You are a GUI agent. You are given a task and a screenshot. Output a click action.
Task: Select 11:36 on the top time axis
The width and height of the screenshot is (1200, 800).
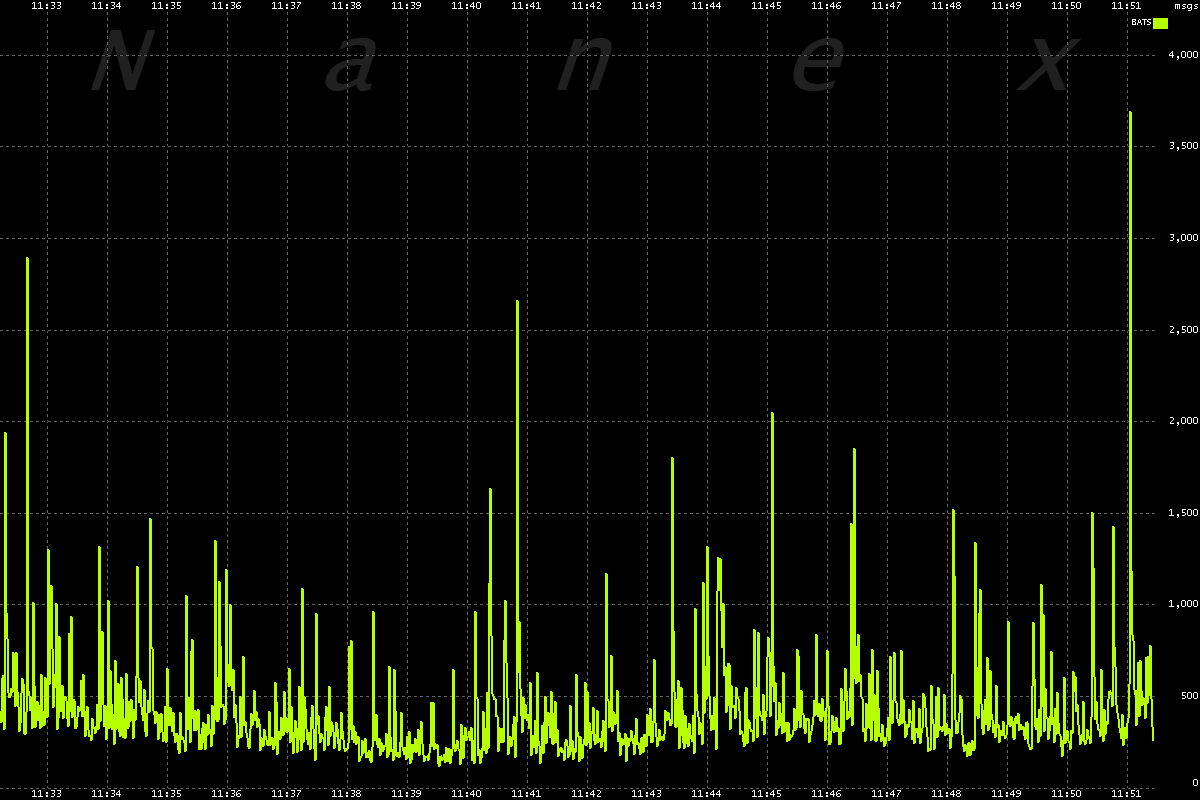point(226,6)
